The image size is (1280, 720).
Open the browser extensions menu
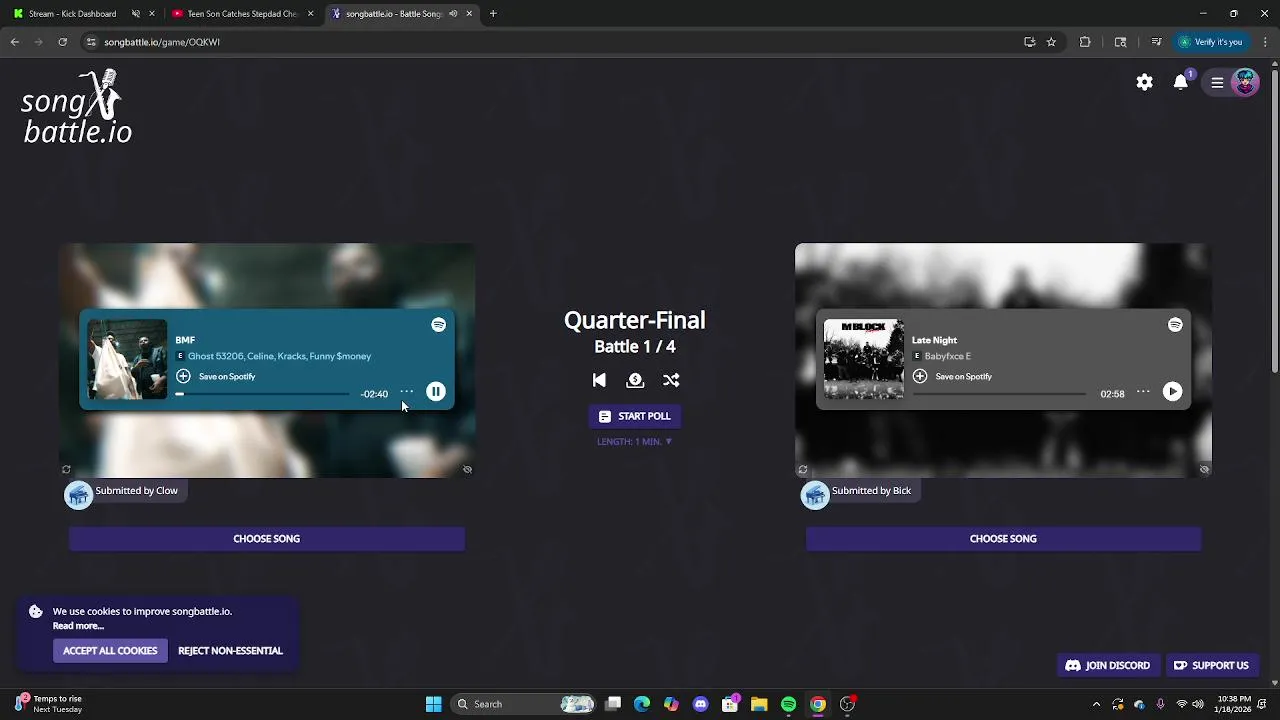1085,42
